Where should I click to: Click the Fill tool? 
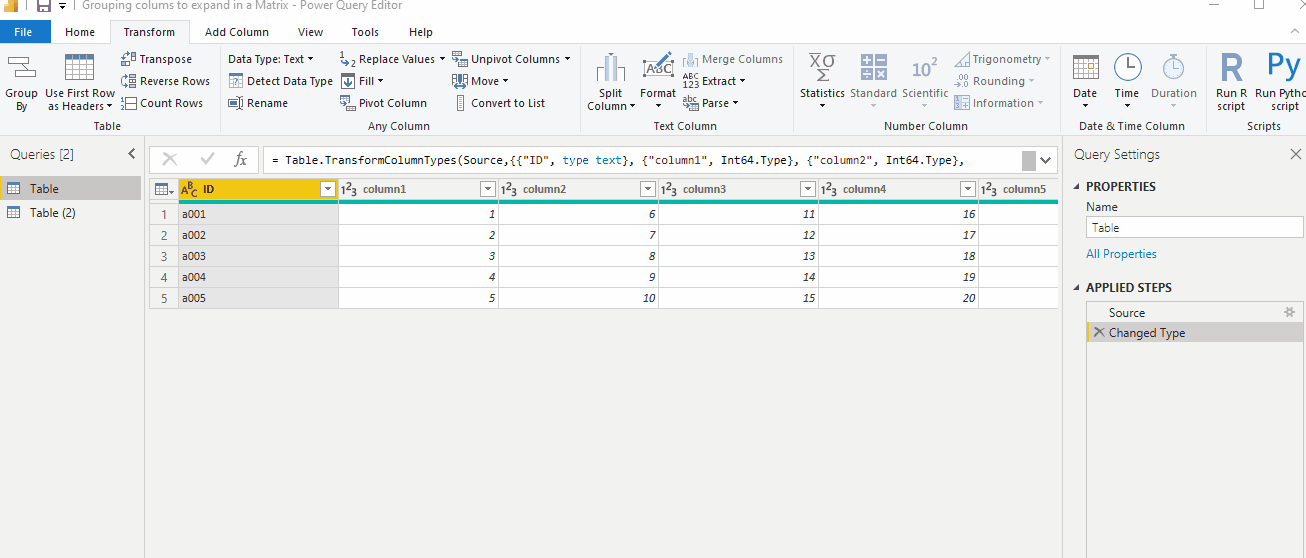click(x=362, y=81)
